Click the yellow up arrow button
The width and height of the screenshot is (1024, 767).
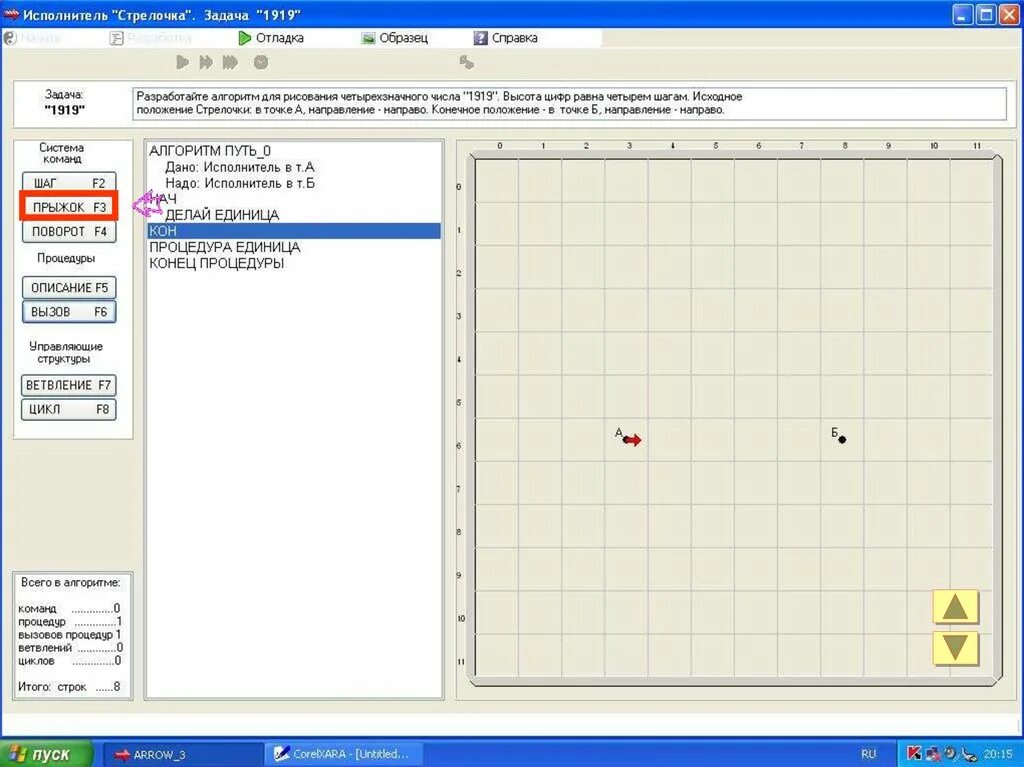click(955, 607)
